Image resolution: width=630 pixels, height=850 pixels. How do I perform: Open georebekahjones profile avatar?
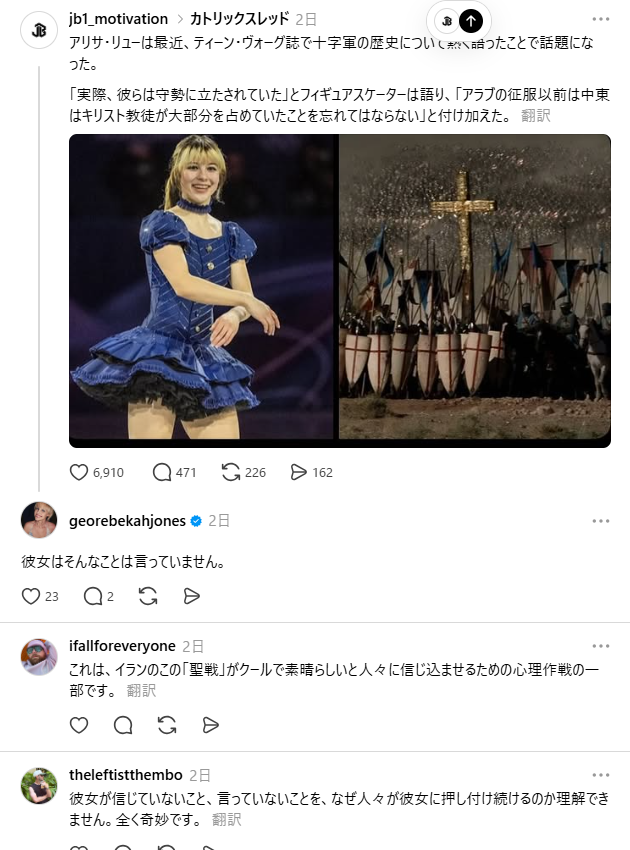[x=39, y=520]
